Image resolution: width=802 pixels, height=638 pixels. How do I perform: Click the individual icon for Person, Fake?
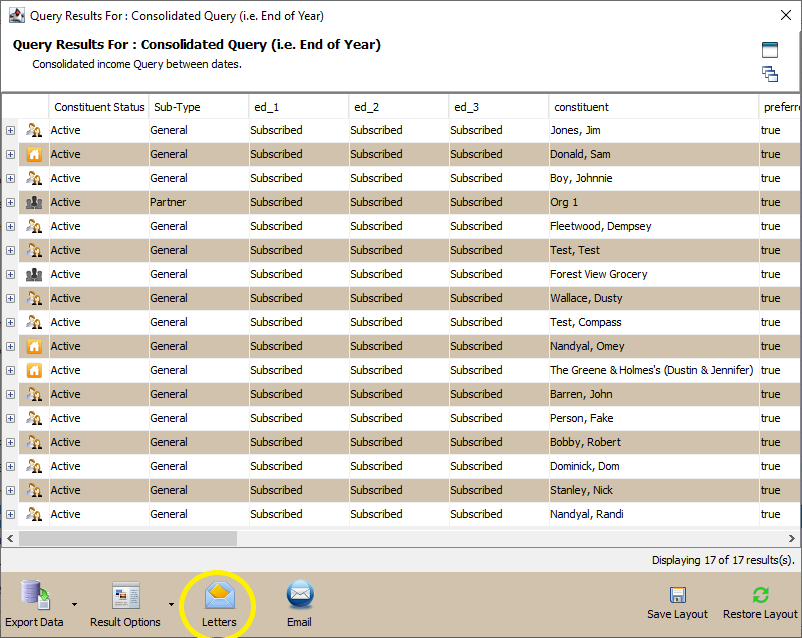tap(34, 419)
